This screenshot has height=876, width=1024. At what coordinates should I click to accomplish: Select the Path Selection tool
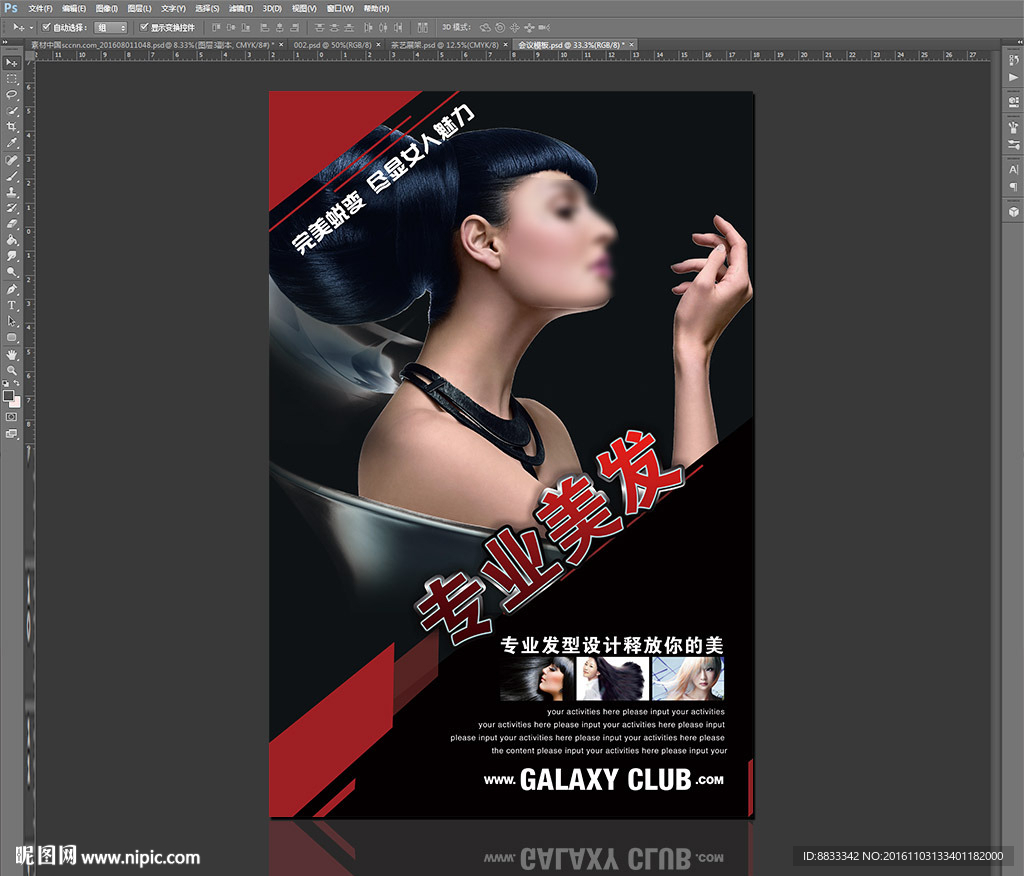coord(12,321)
